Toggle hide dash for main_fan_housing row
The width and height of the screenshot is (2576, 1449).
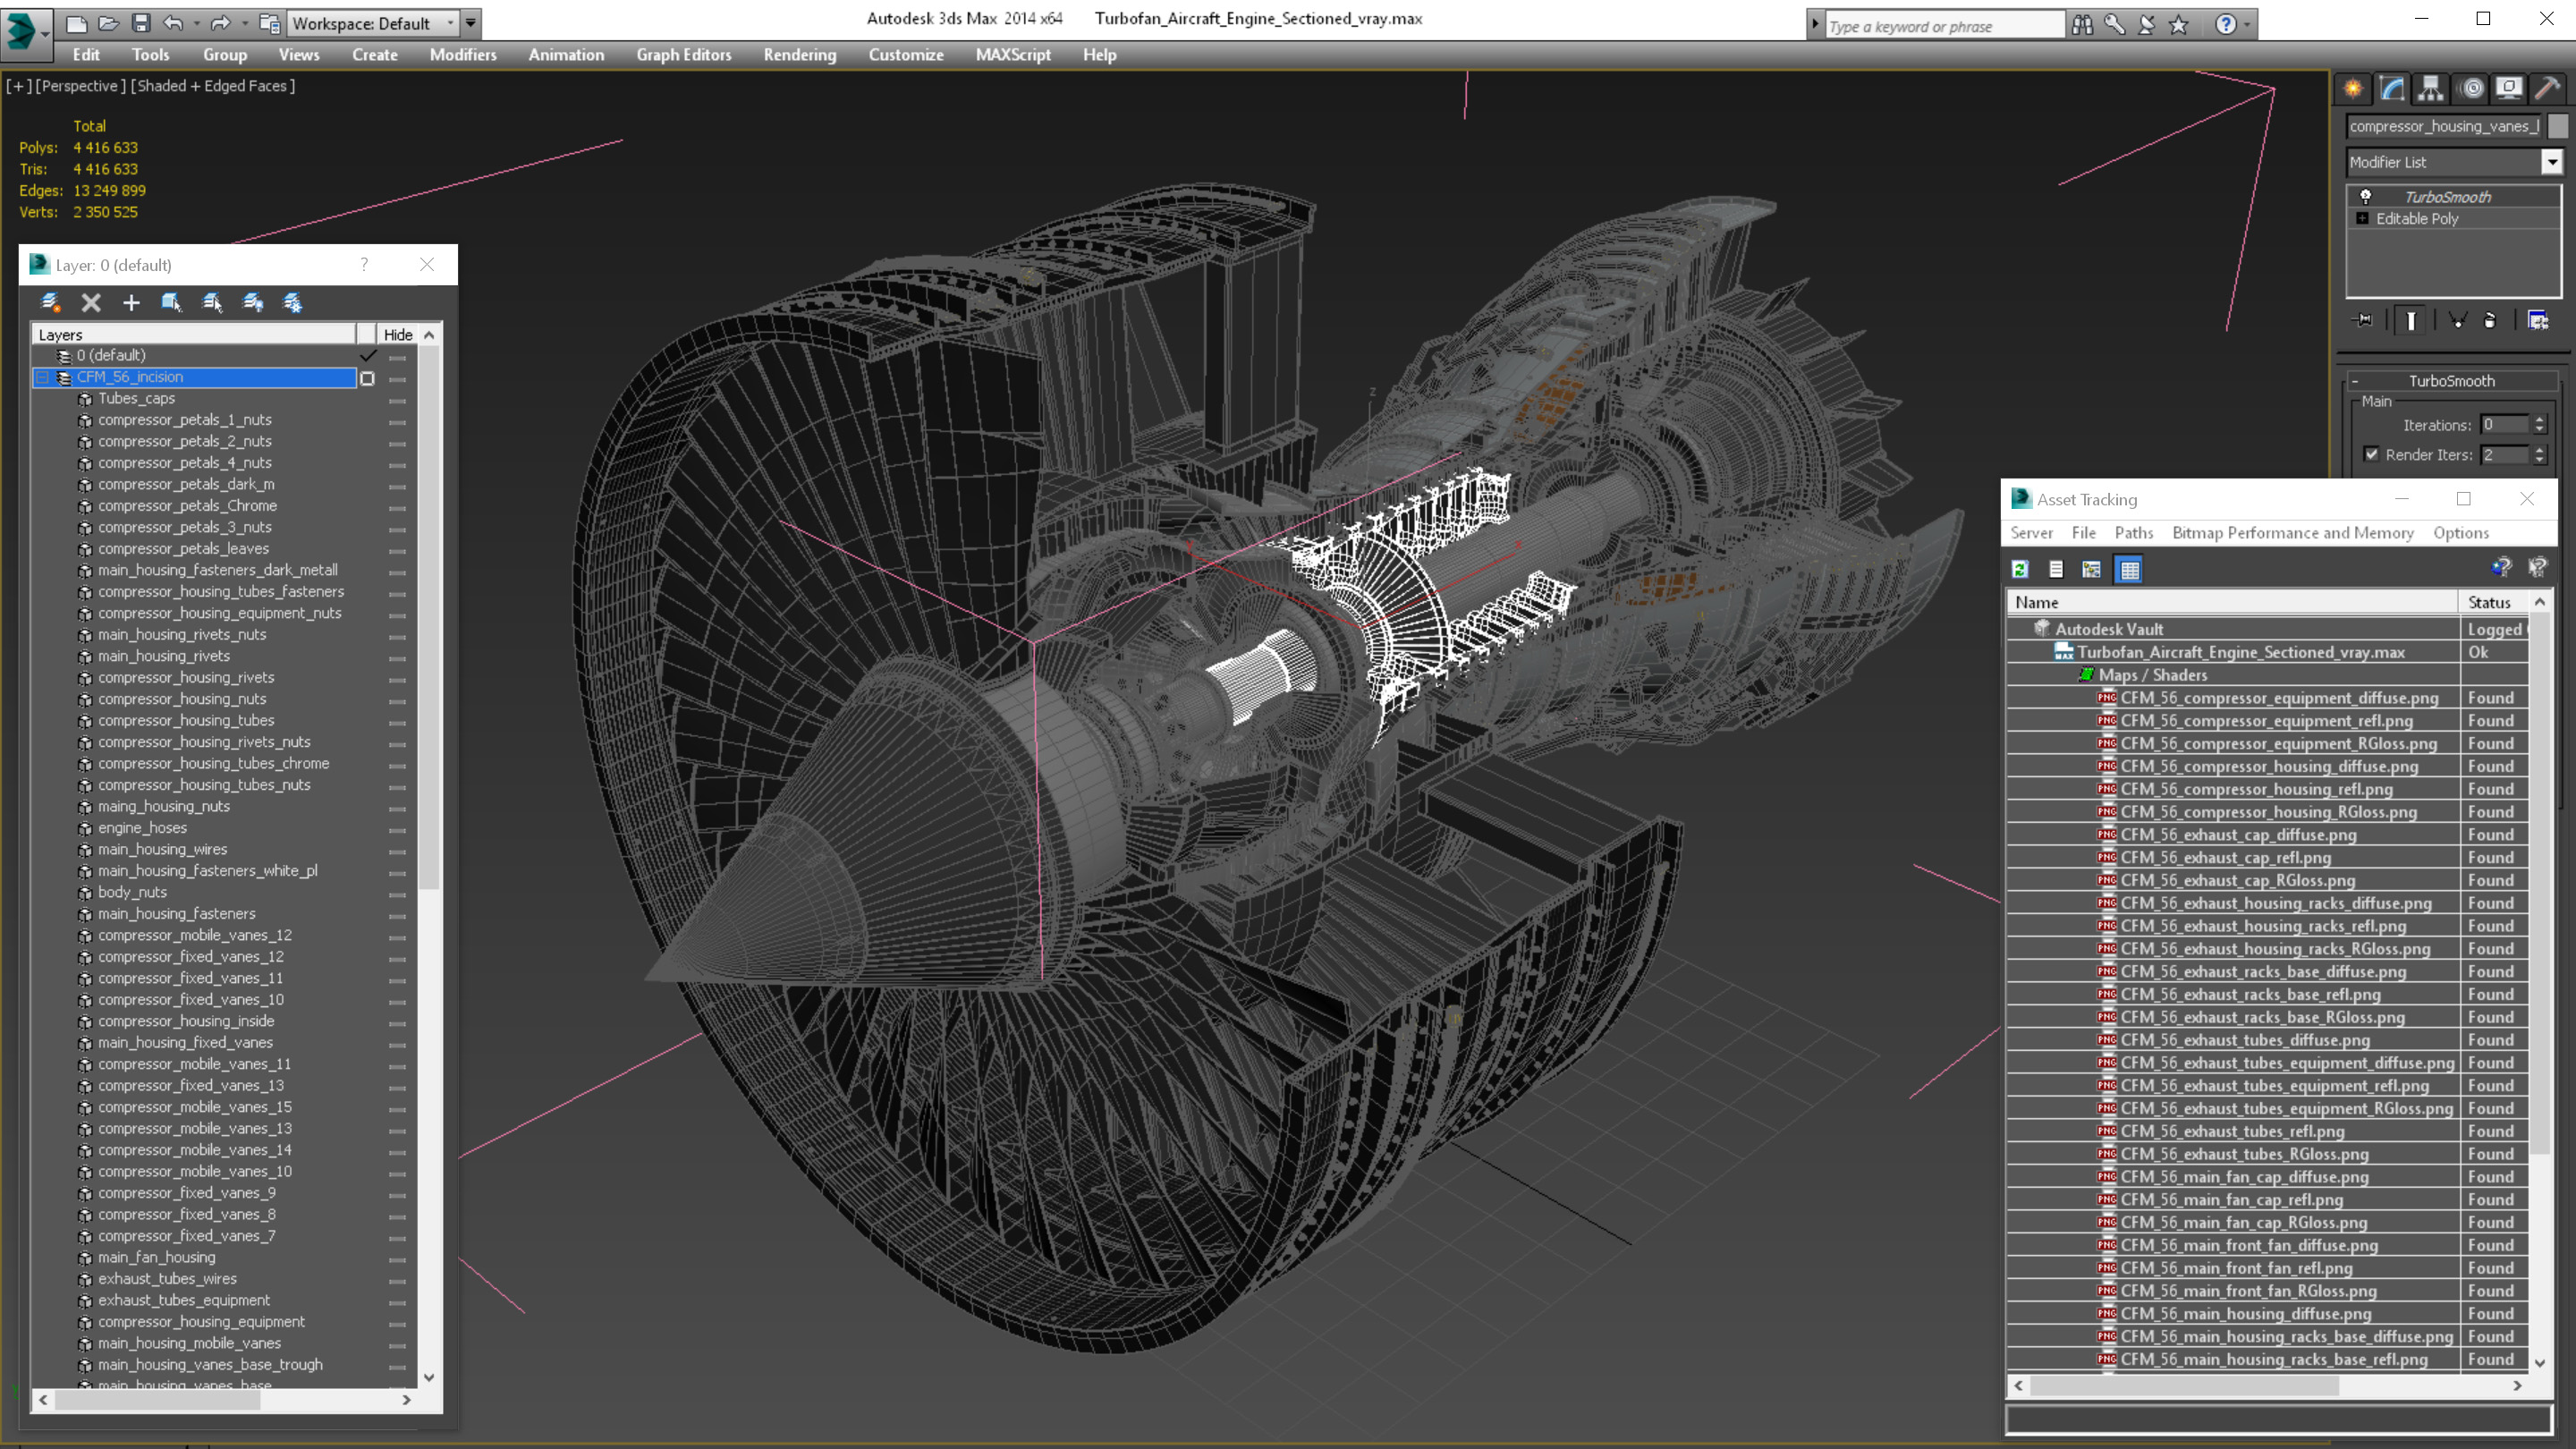[397, 1259]
